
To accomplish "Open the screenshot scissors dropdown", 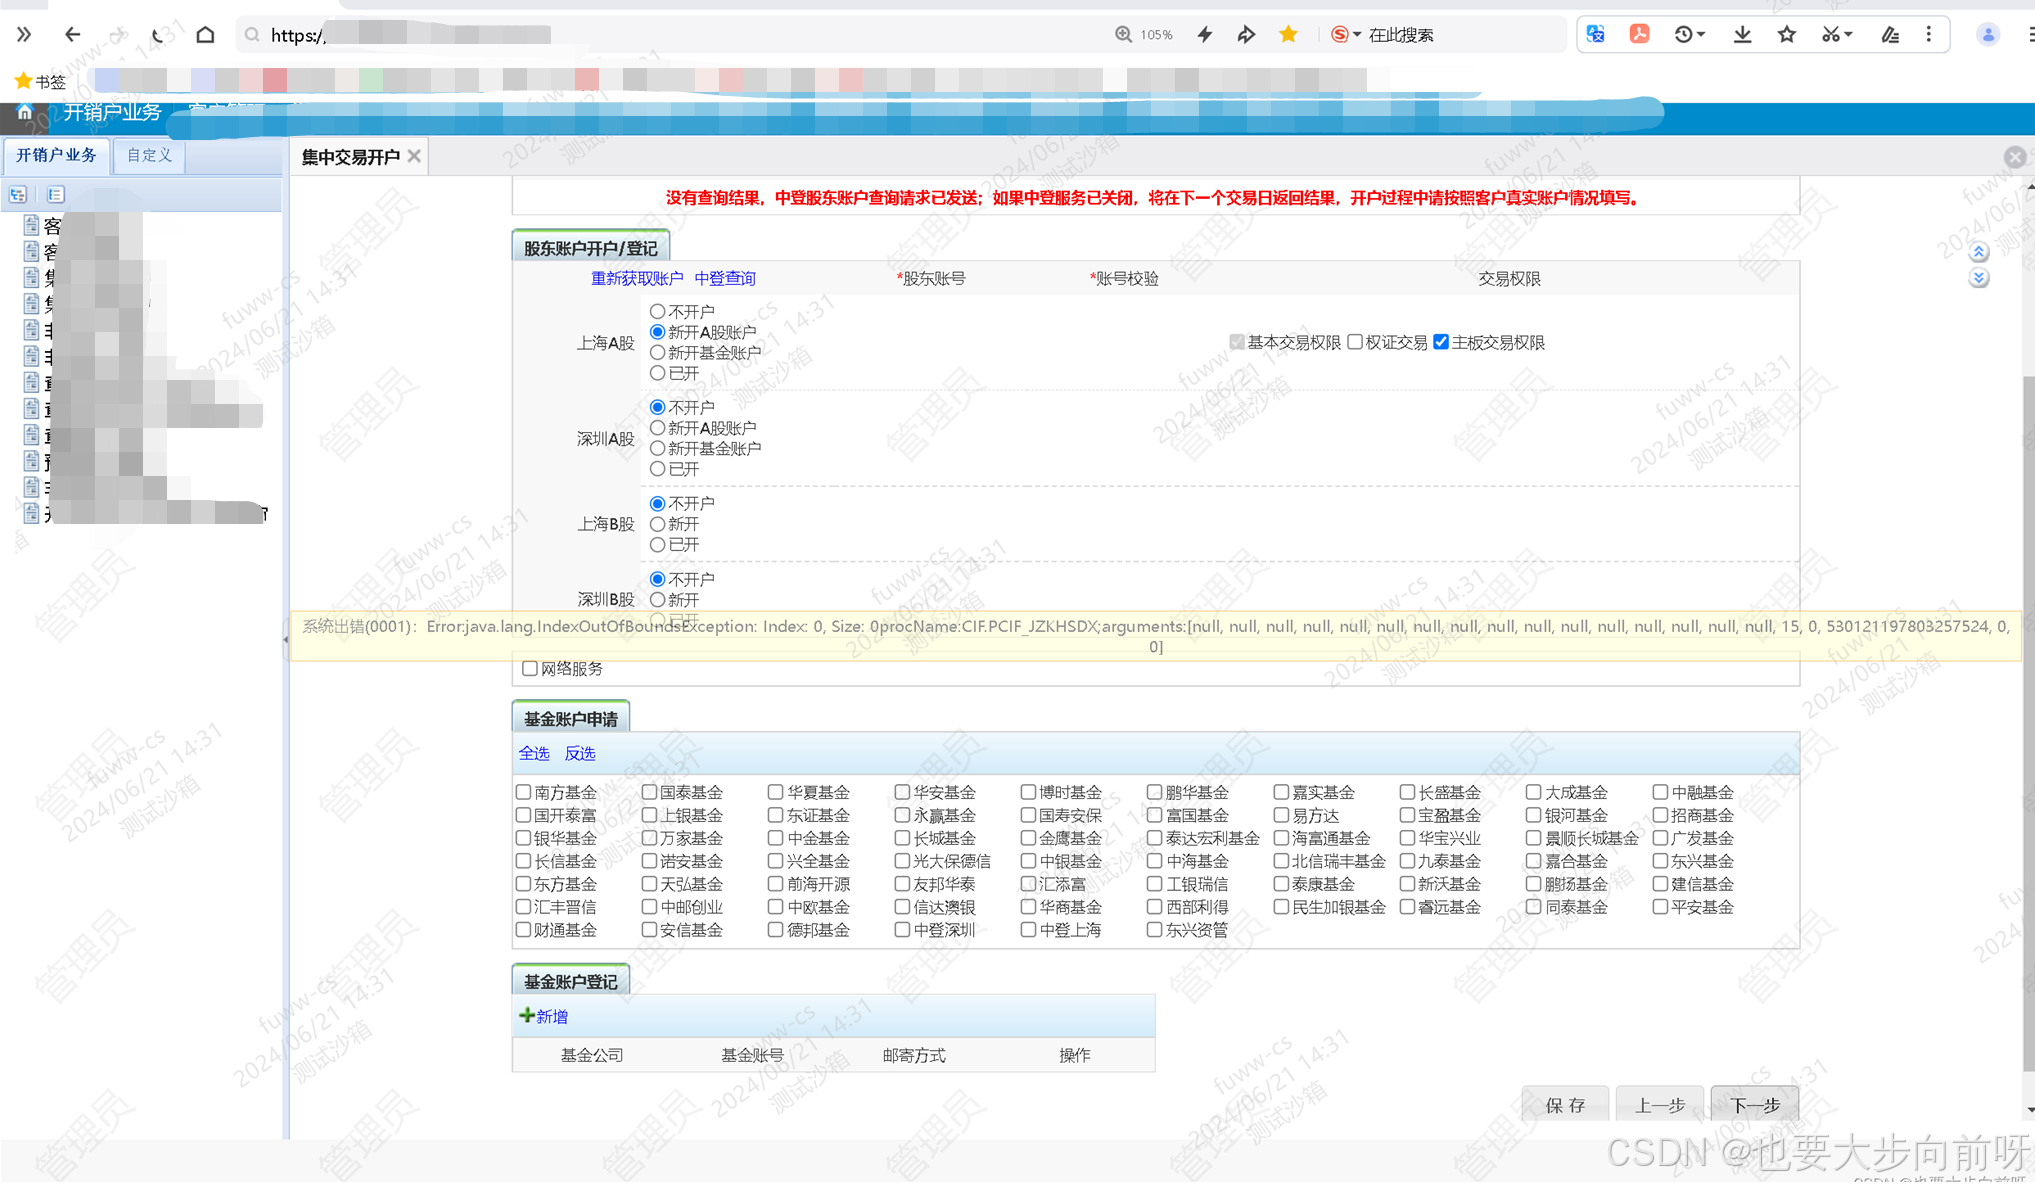I will 1848,34.
